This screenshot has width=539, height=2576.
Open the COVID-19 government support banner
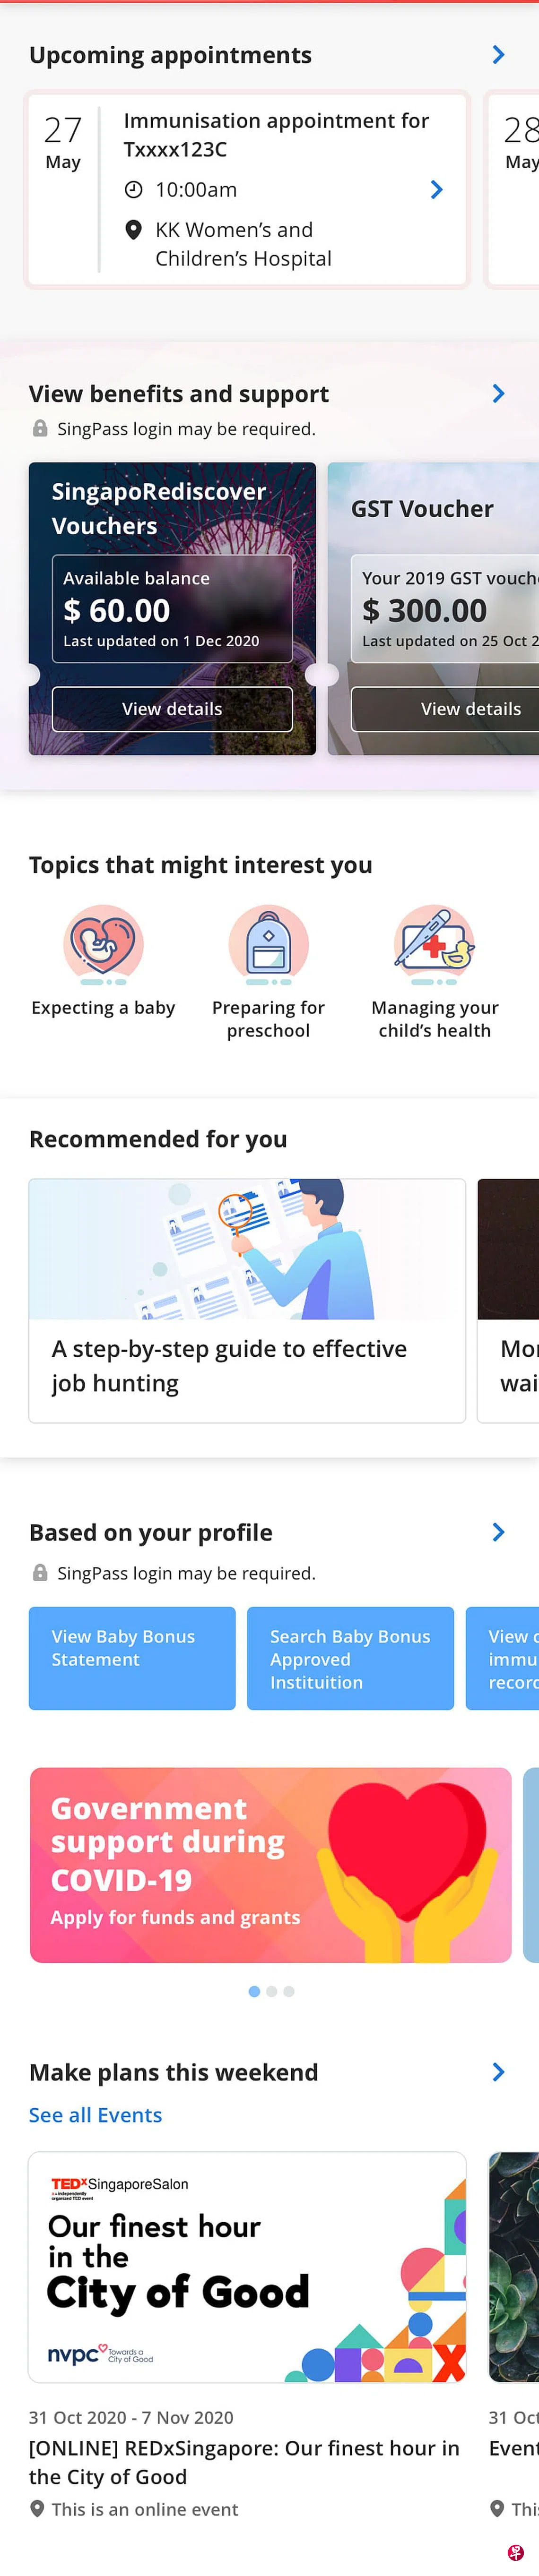pos(270,1865)
